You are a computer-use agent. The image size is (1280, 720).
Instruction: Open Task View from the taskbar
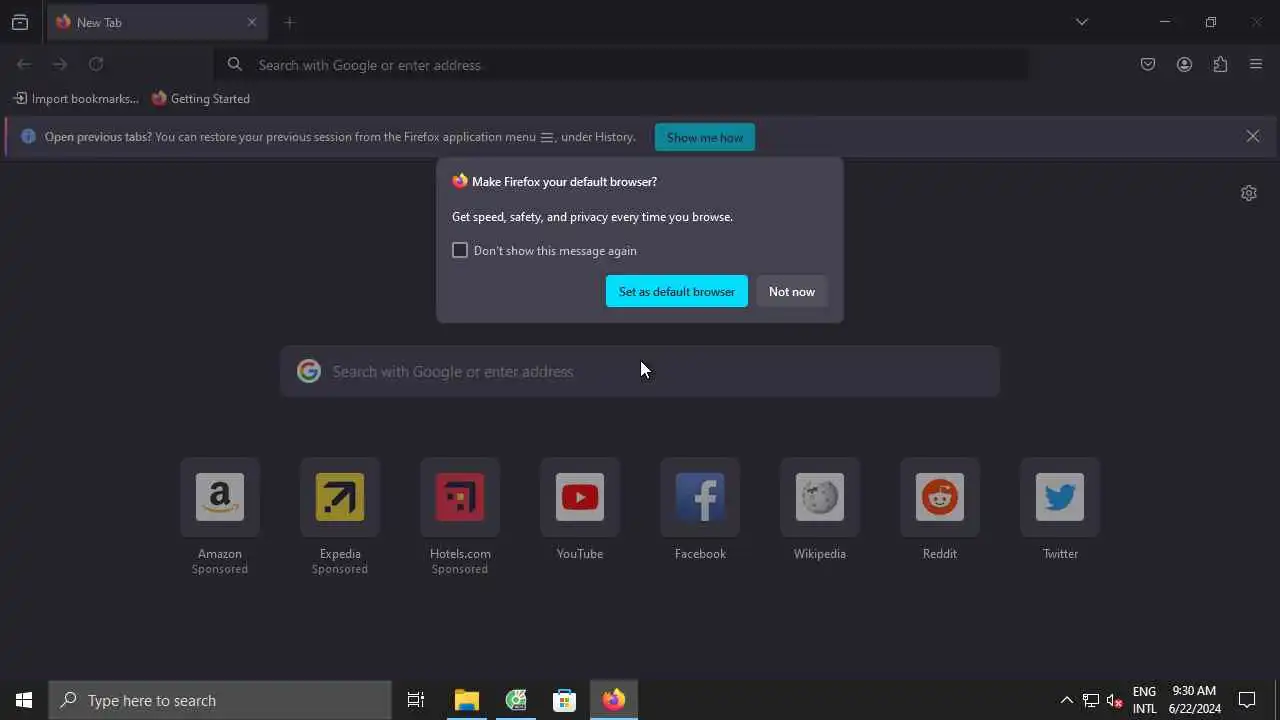pyautogui.click(x=416, y=700)
